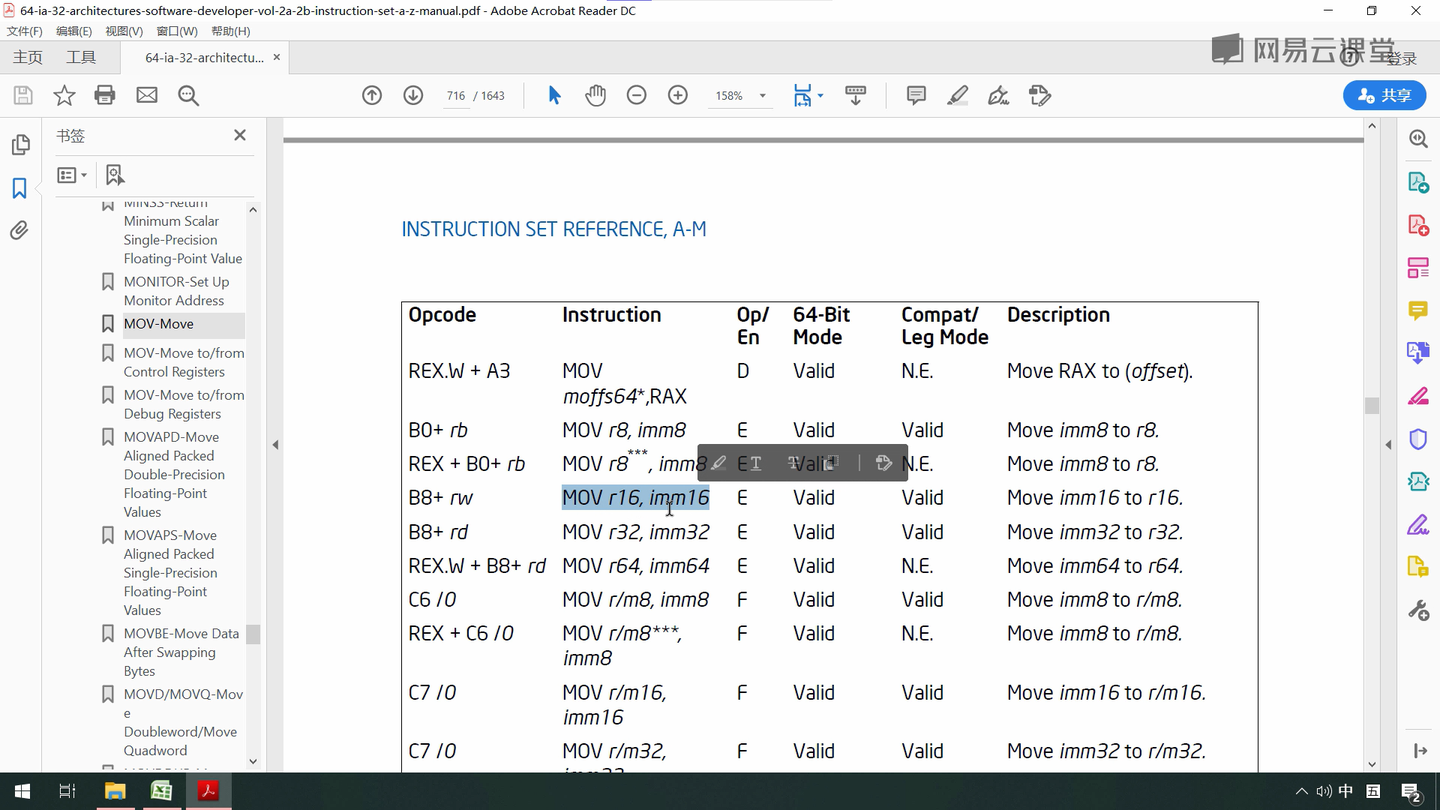Open the Windows notification center
This screenshot has width=1440, height=810.
point(1411,792)
